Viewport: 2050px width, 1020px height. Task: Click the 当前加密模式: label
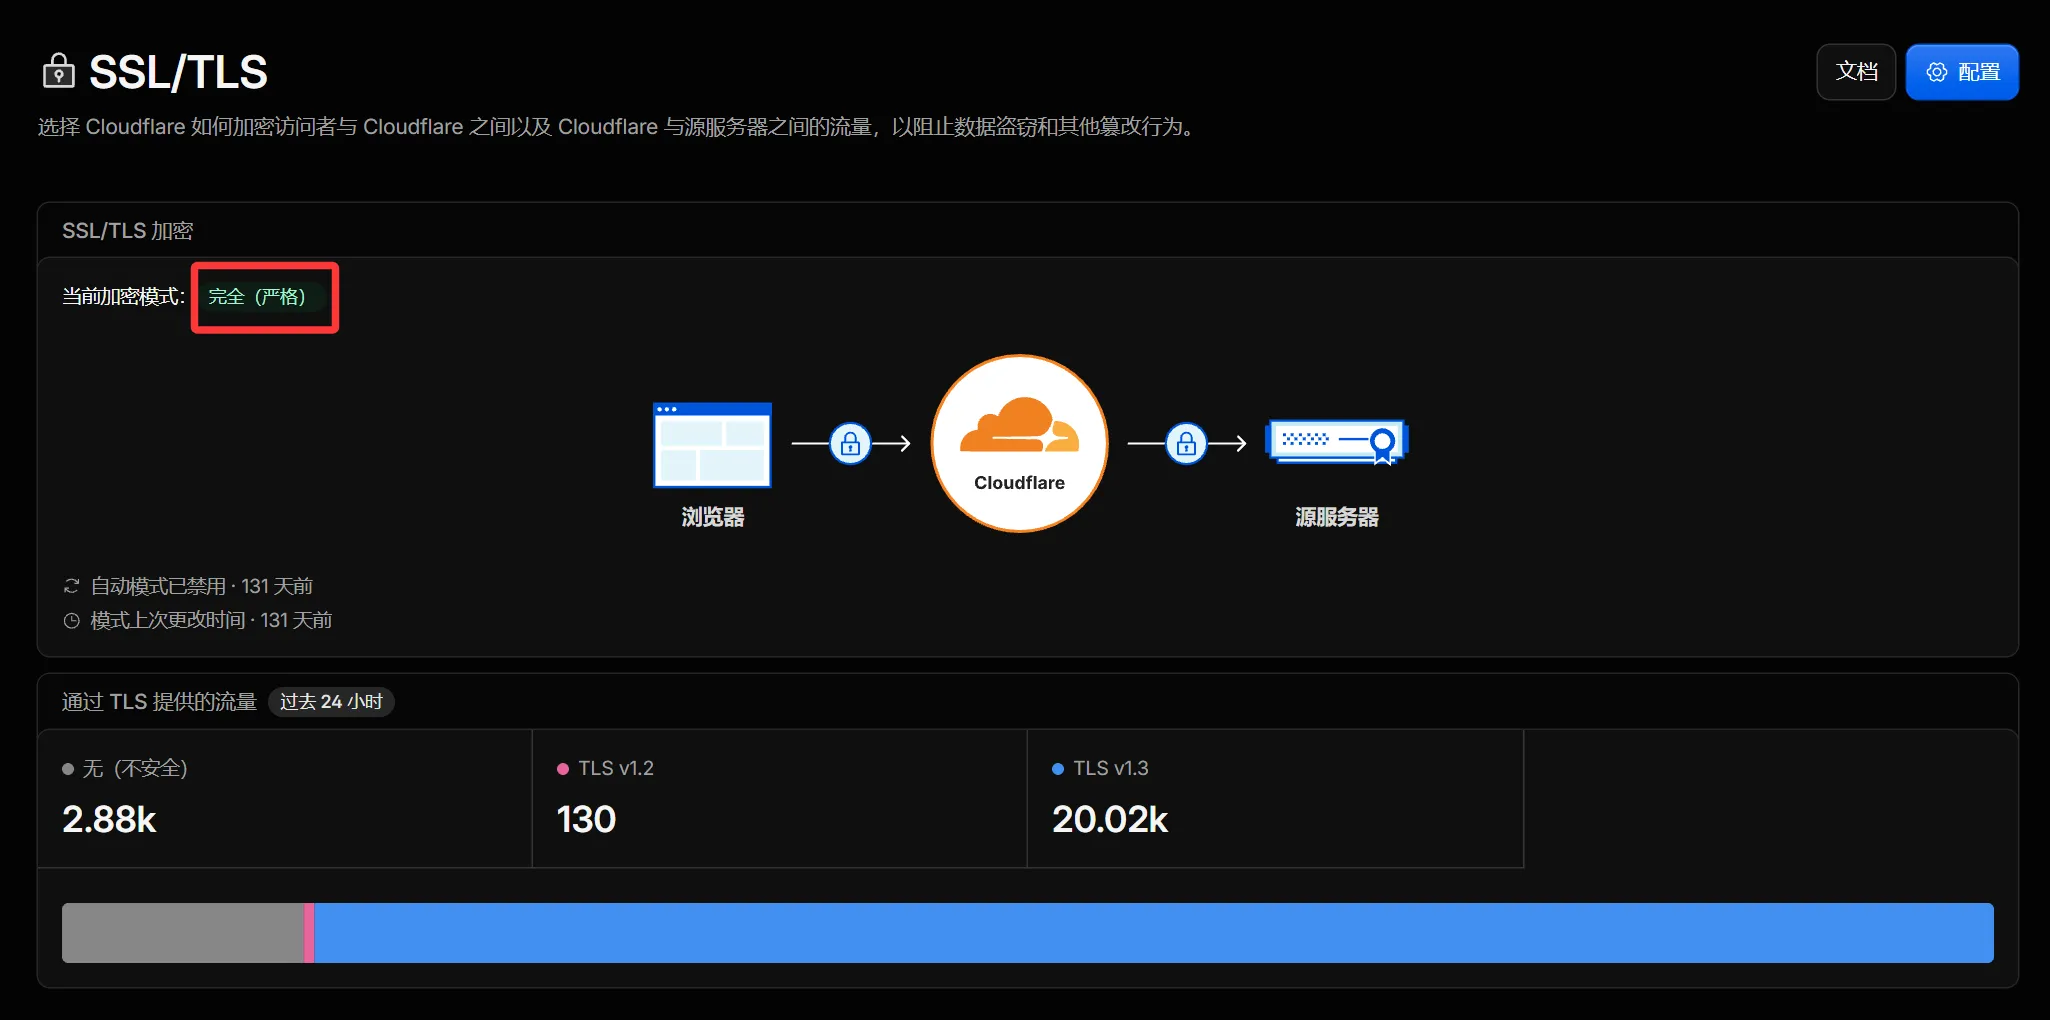pos(124,297)
